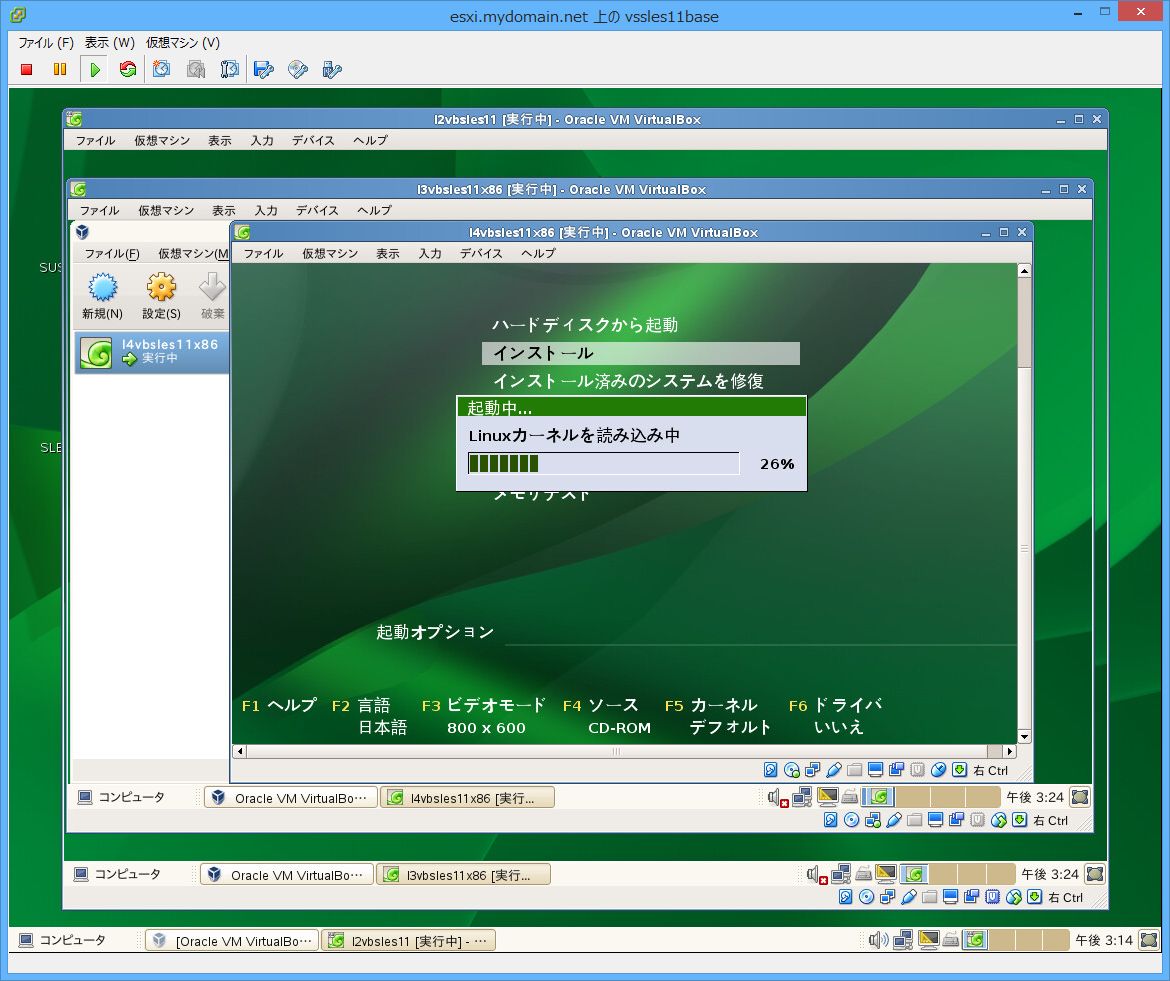Open the snapshot manager wrench icon
Image resolution: width=1170 pixels, height=981 pixels.
point(229,69)
